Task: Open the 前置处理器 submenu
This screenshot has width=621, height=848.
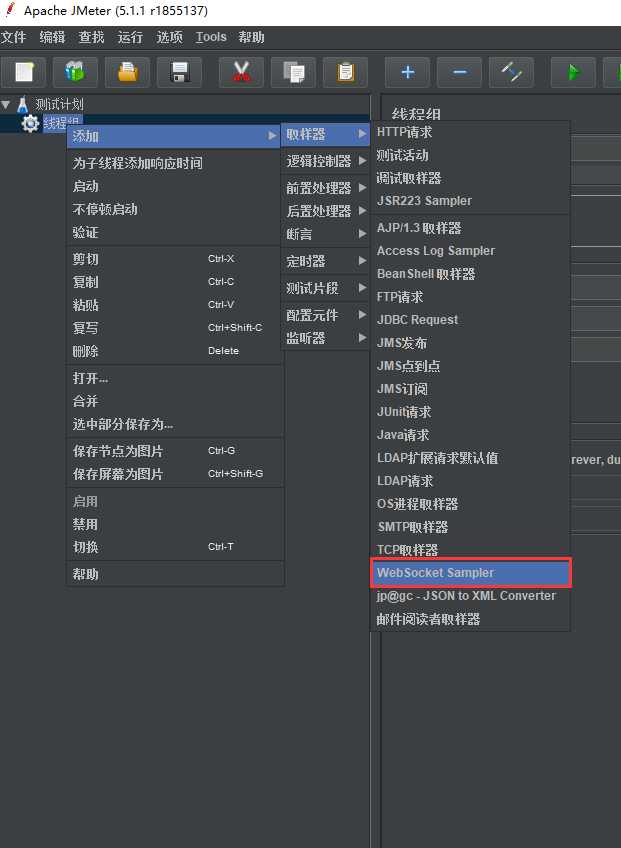Action: [x=326, y=188]
